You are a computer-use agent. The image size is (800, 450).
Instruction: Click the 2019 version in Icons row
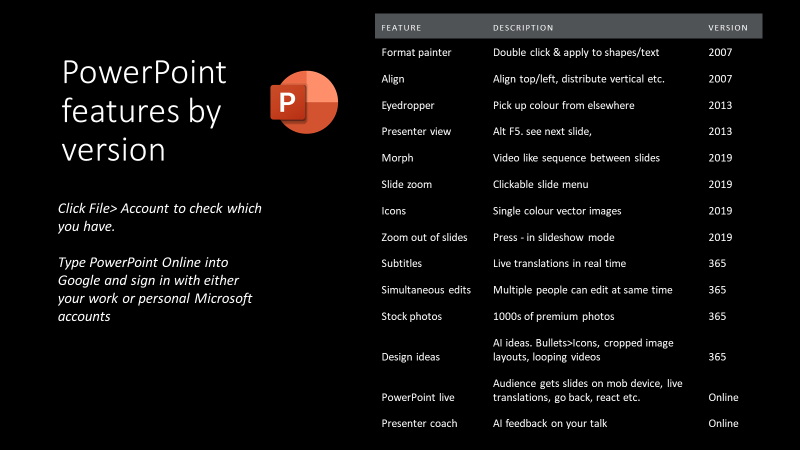point(720,211)
